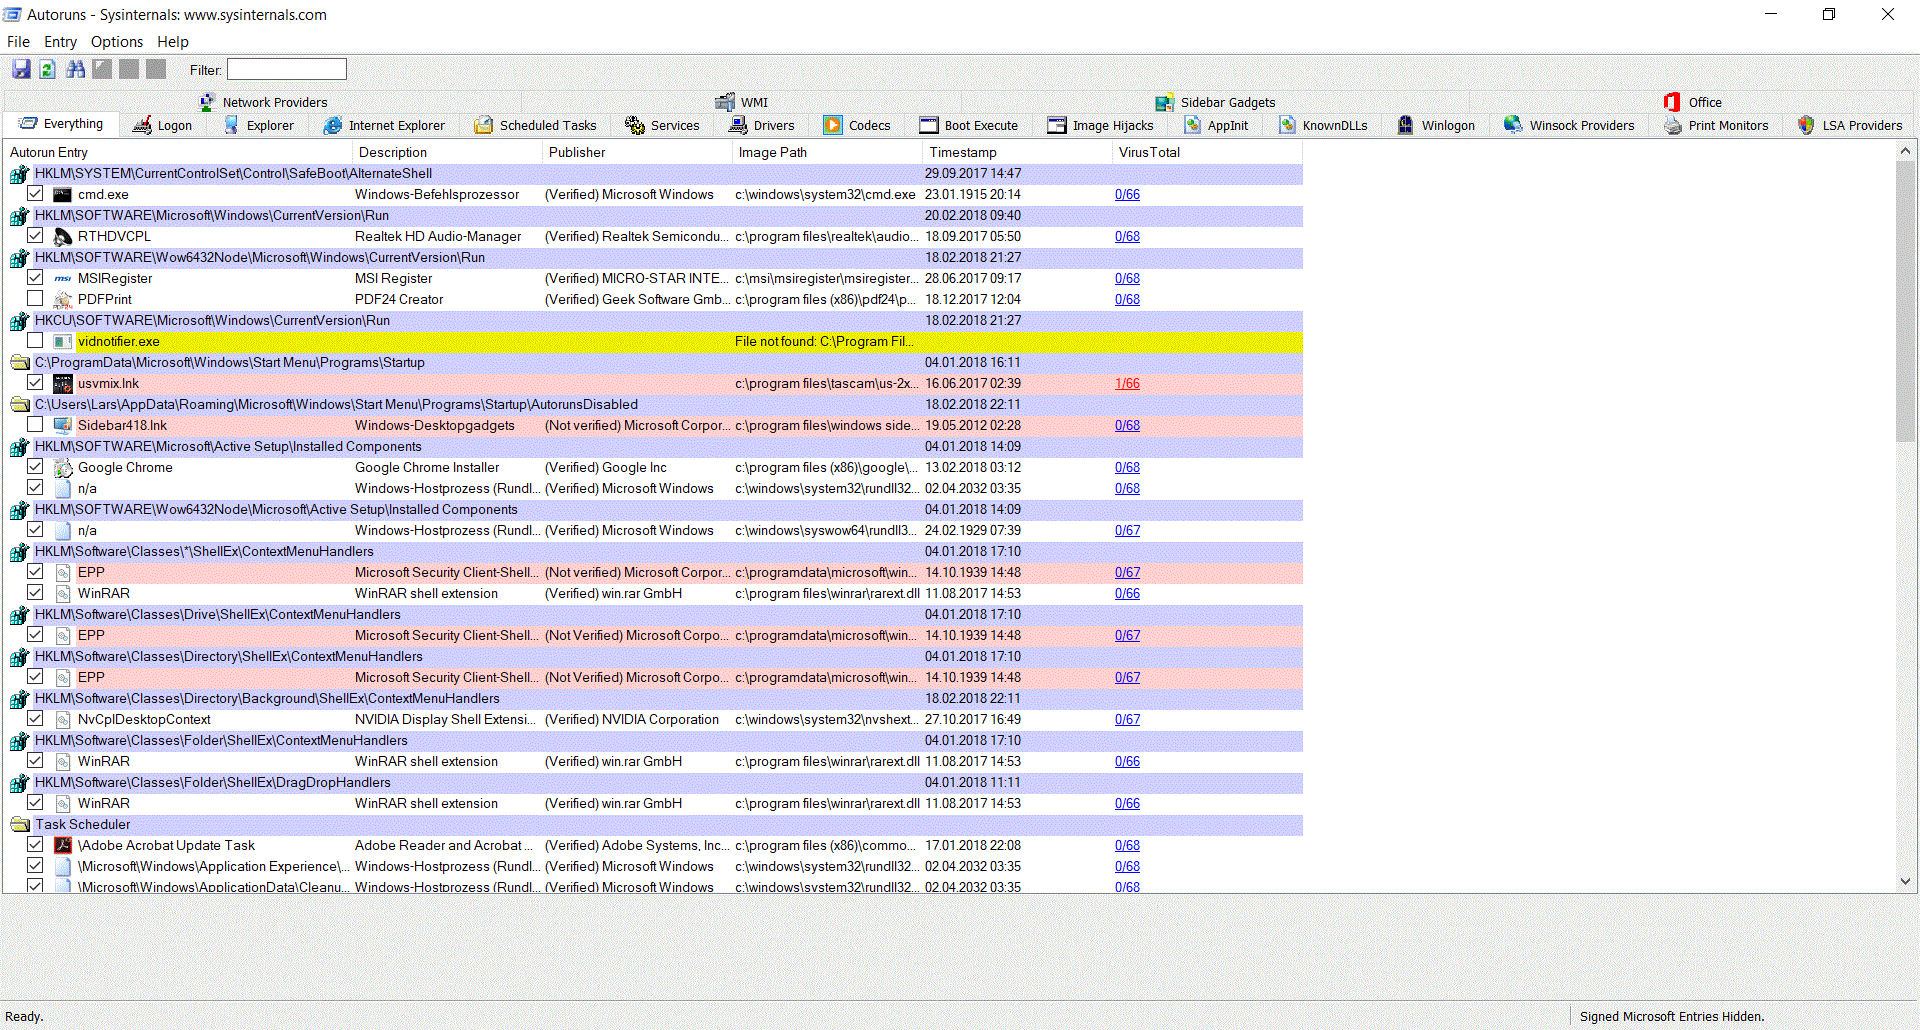Disable the Google Chrome entry checkbox
1920x1030 pixels.
coord(35,466)
